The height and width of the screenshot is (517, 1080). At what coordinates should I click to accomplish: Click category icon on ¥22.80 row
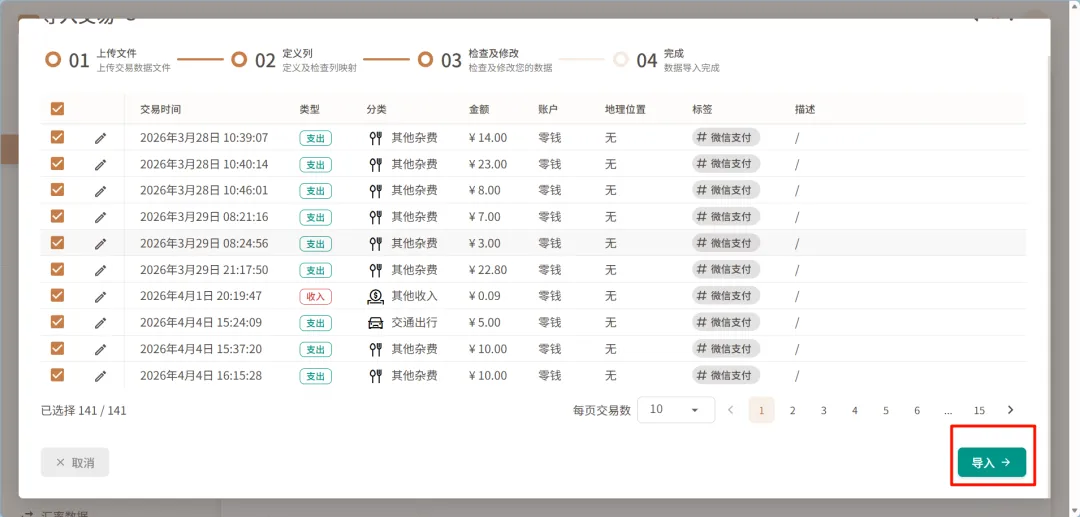click(x=375, y=270)
